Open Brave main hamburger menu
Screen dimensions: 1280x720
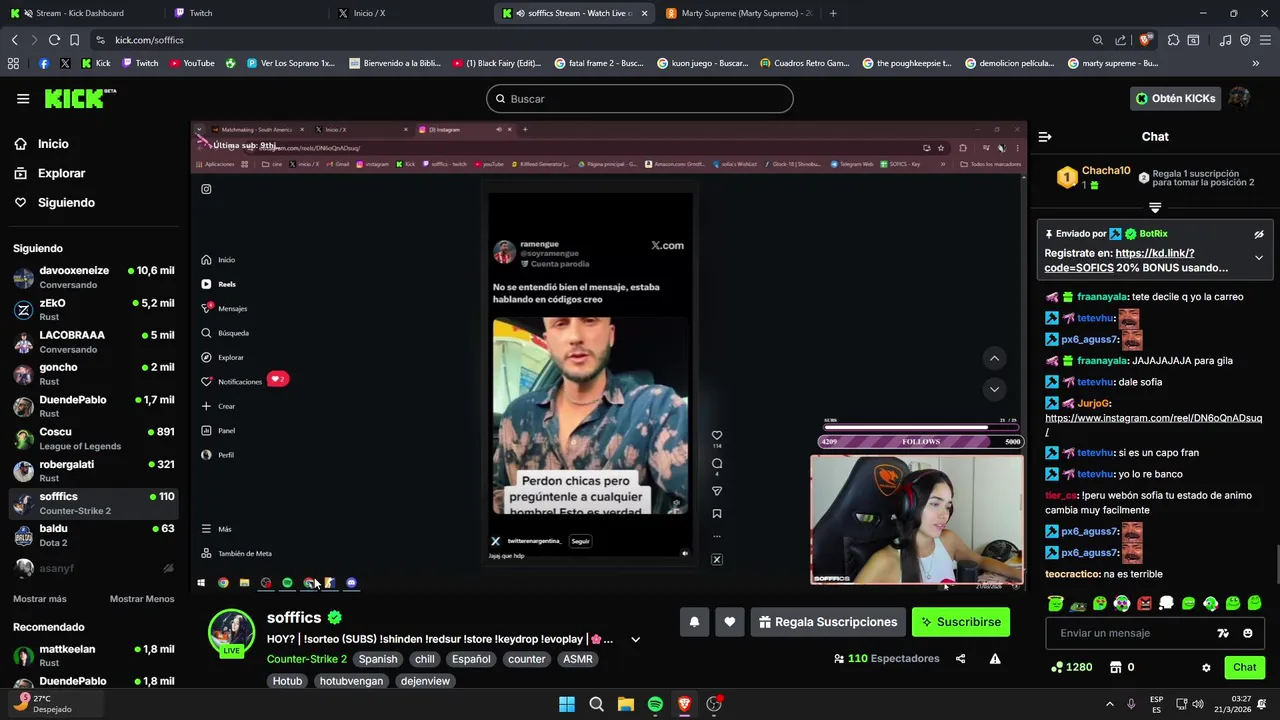pyautogui.click(x=1264, y=40)
